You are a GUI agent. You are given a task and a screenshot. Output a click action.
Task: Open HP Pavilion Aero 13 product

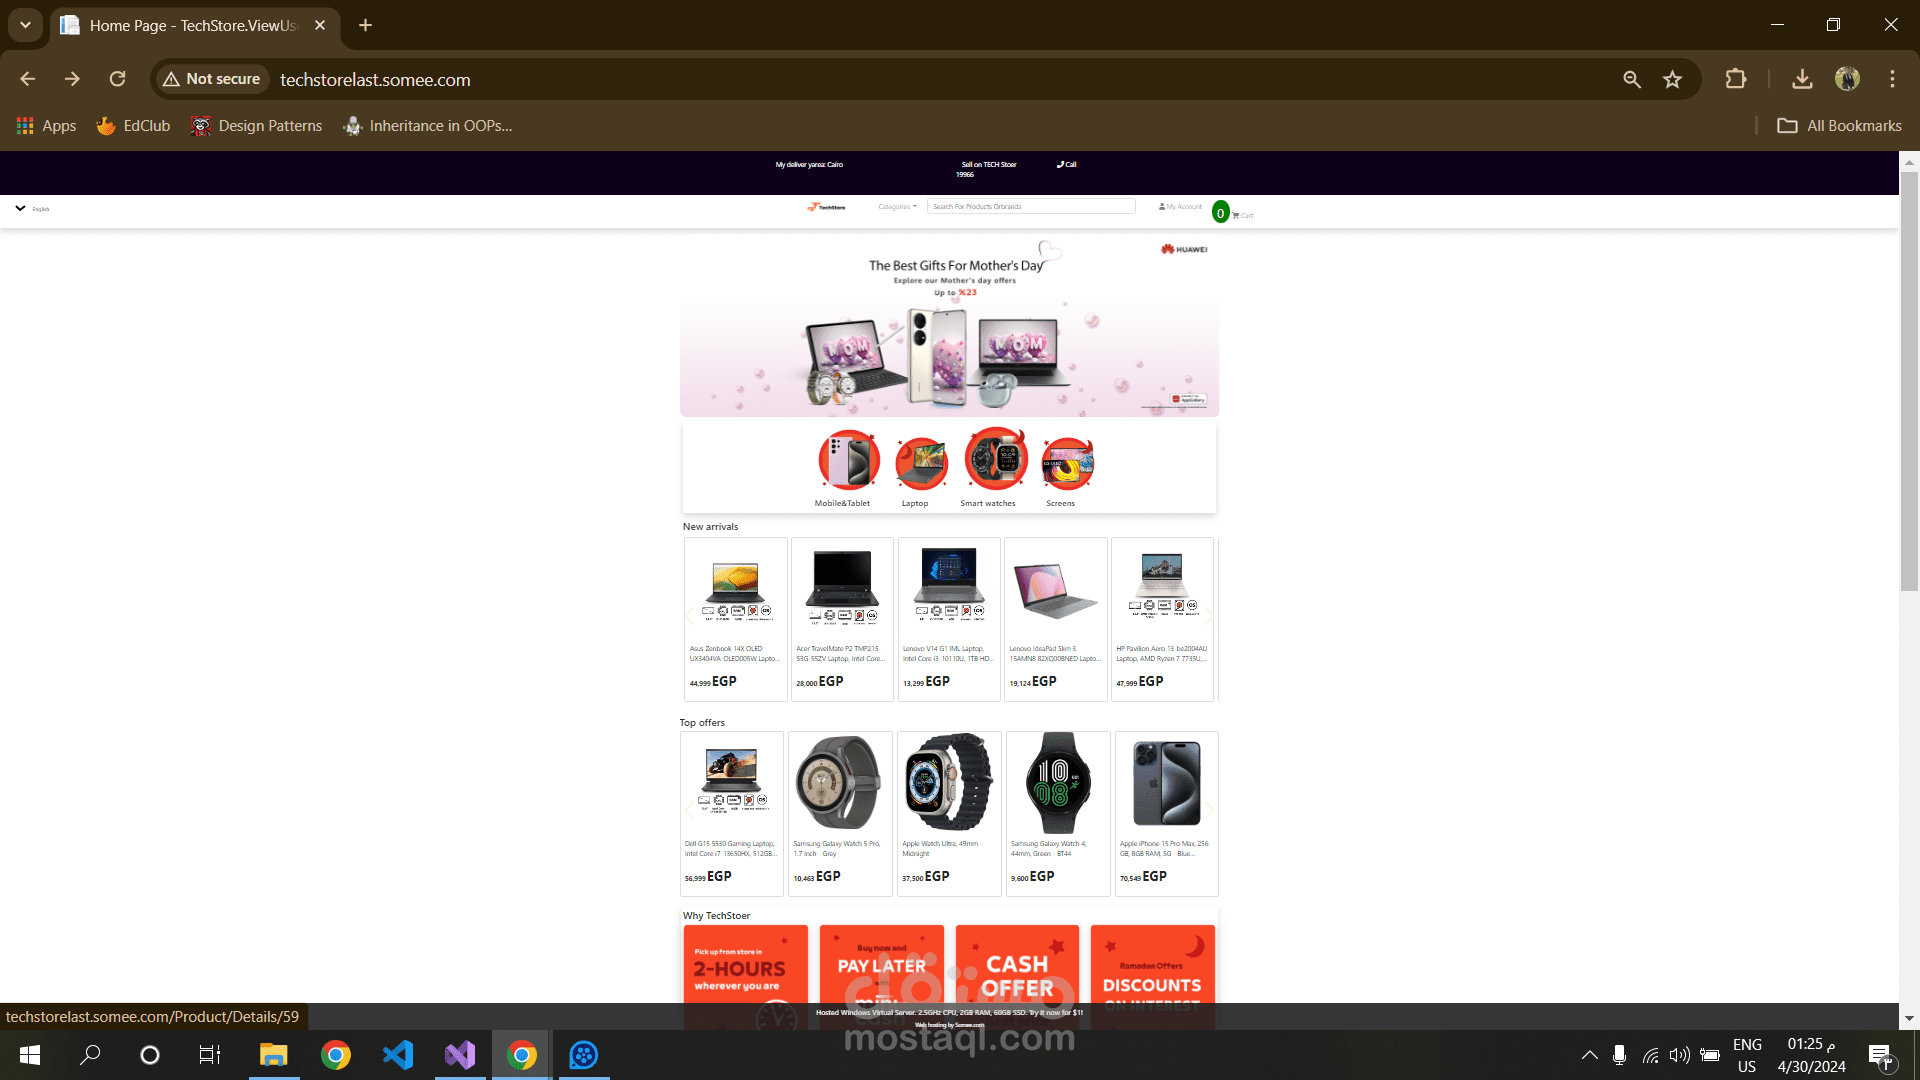coord(1162,619)
